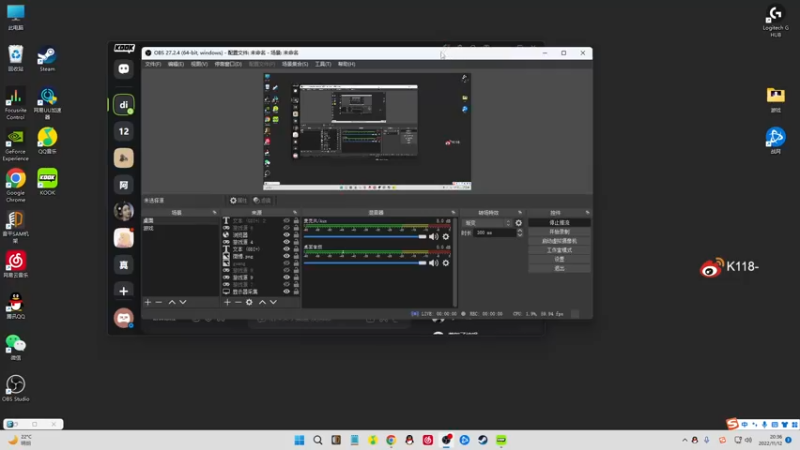Undock the Scenes panel with its float icon

[x=214, y=212]
